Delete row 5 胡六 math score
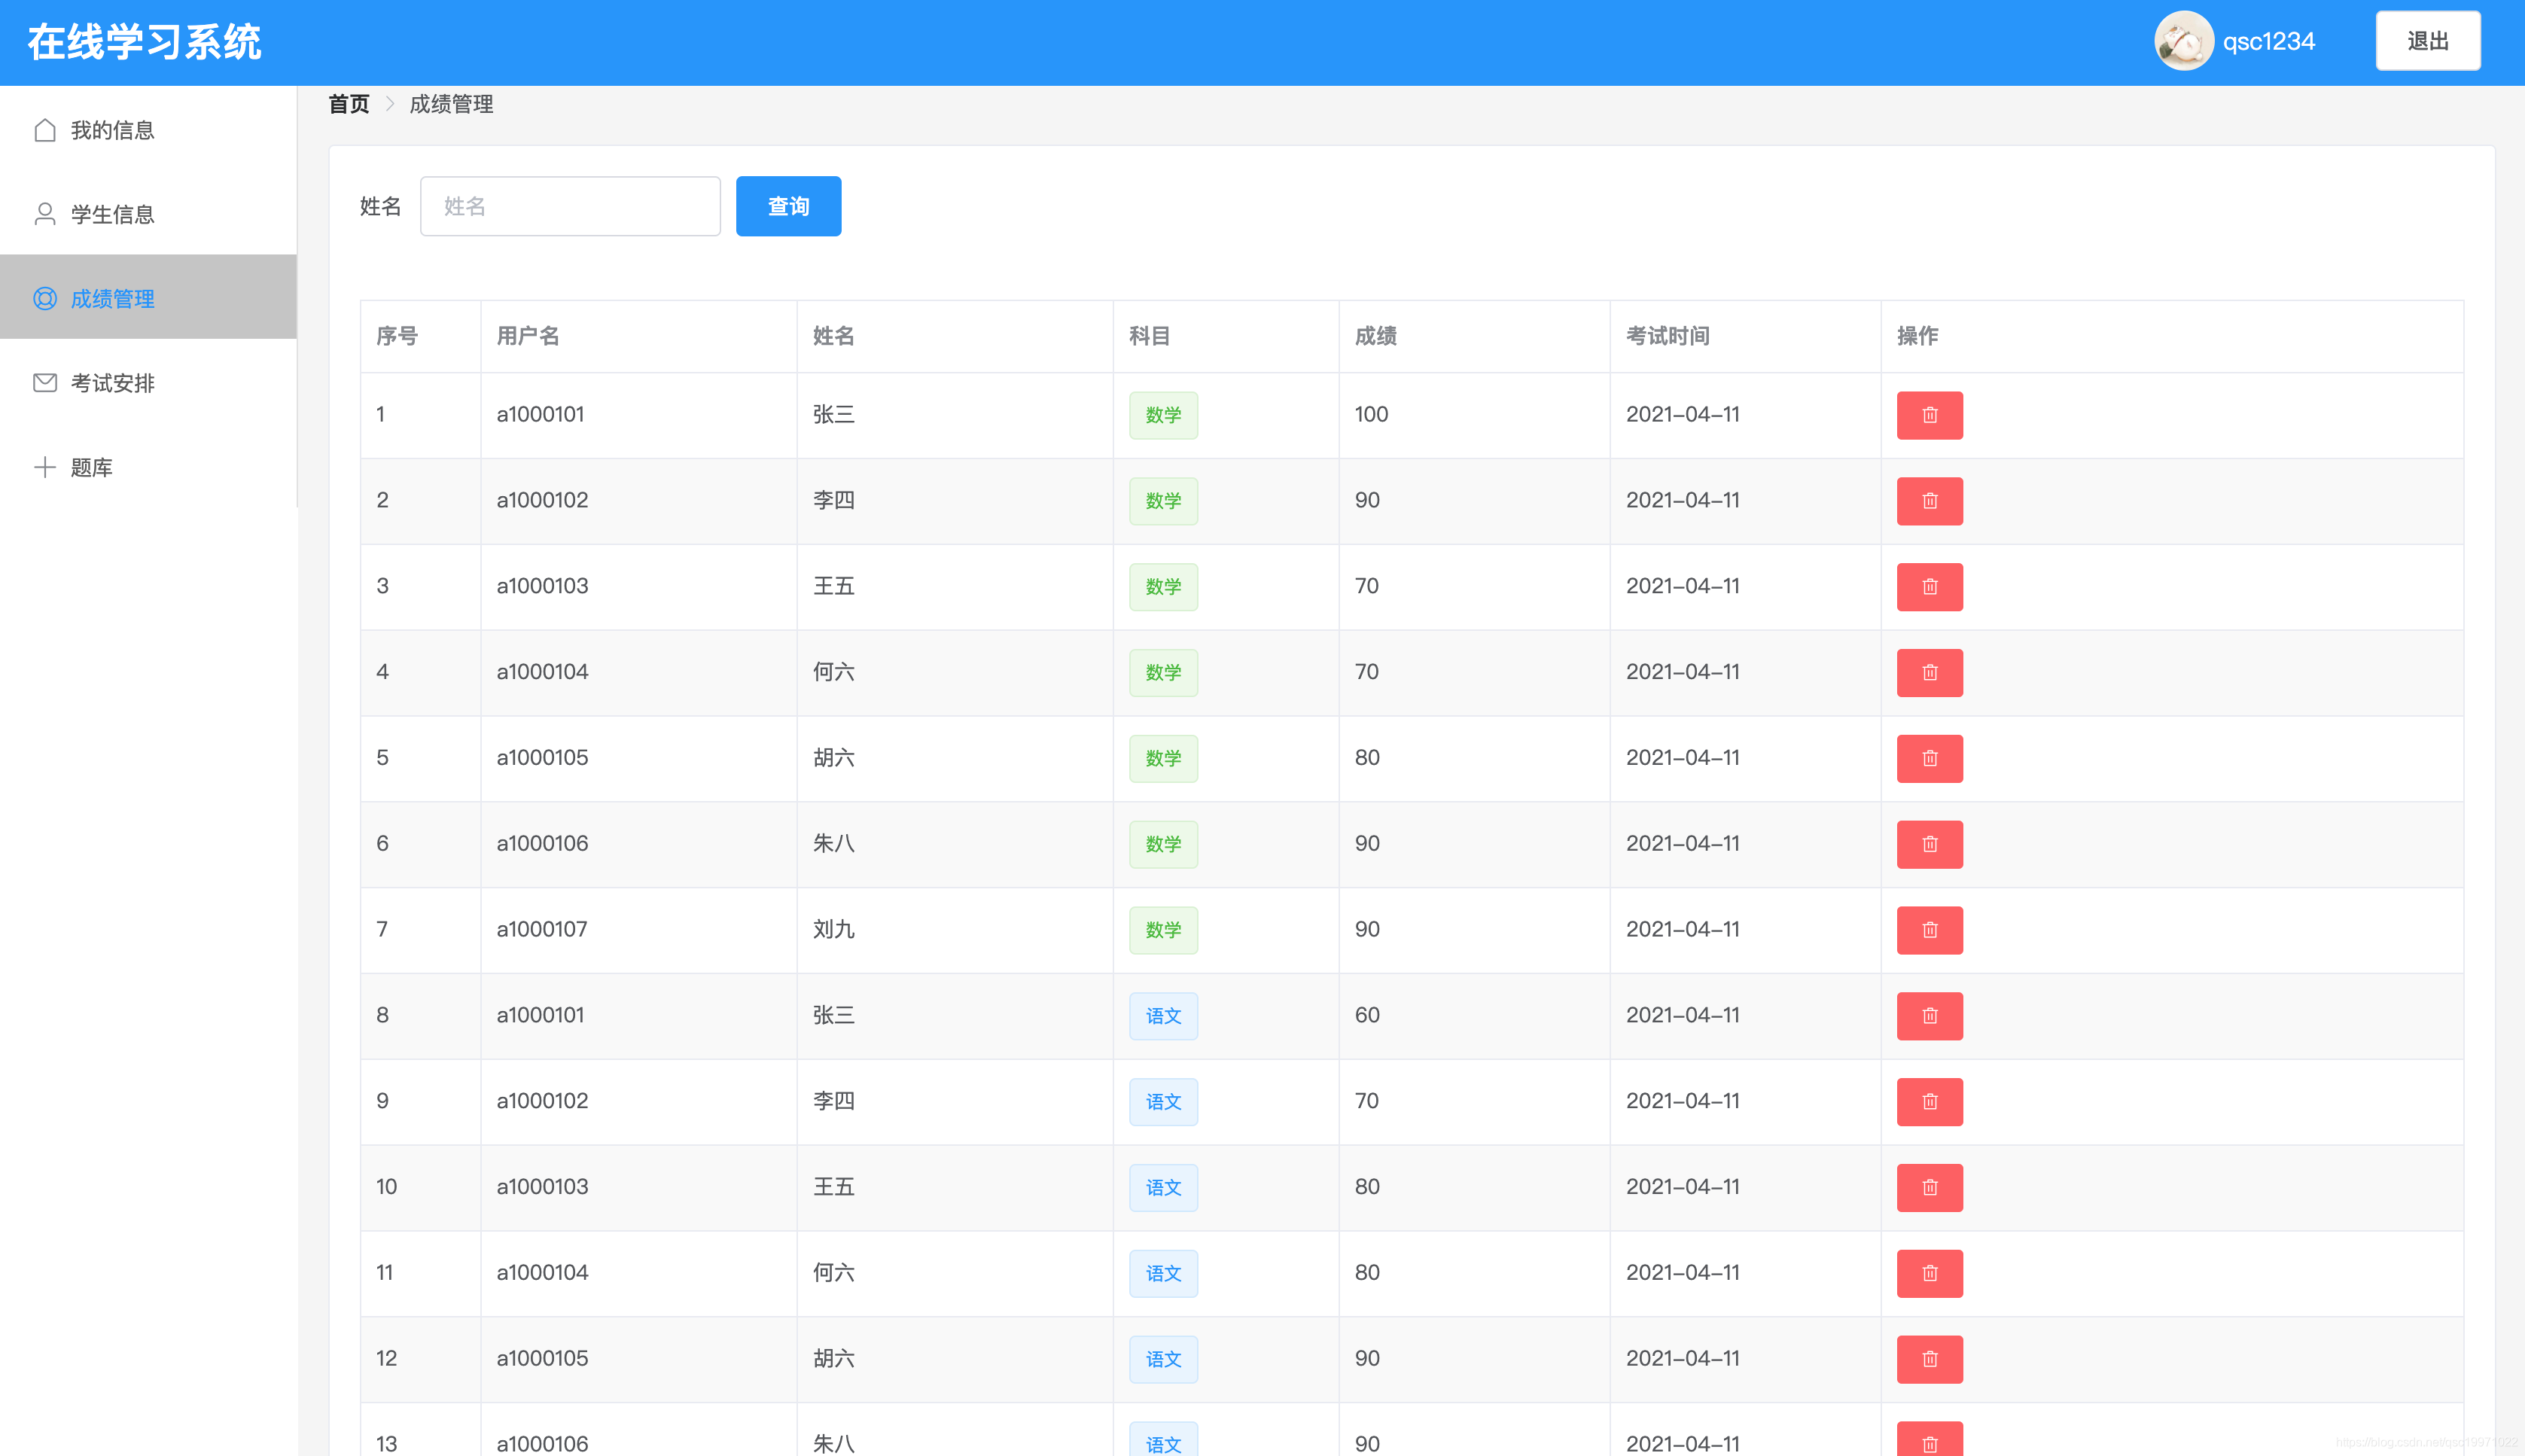2525x1456 pixels. pyautogui.click(x=1929, y=758)
